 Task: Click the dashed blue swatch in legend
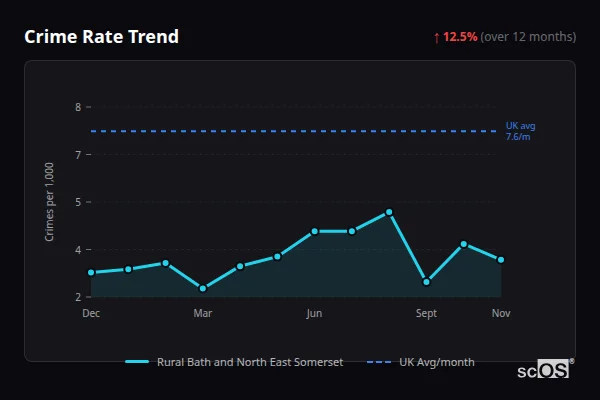(379, 362)
